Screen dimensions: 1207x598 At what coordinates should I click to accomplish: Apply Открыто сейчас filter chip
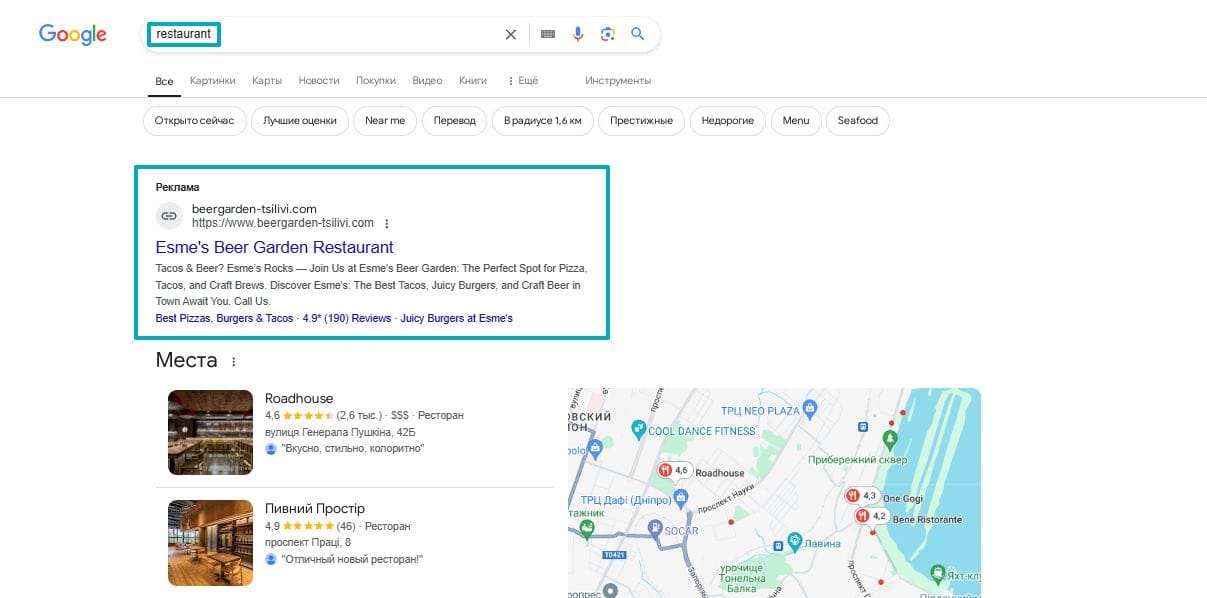coord(195,121)
